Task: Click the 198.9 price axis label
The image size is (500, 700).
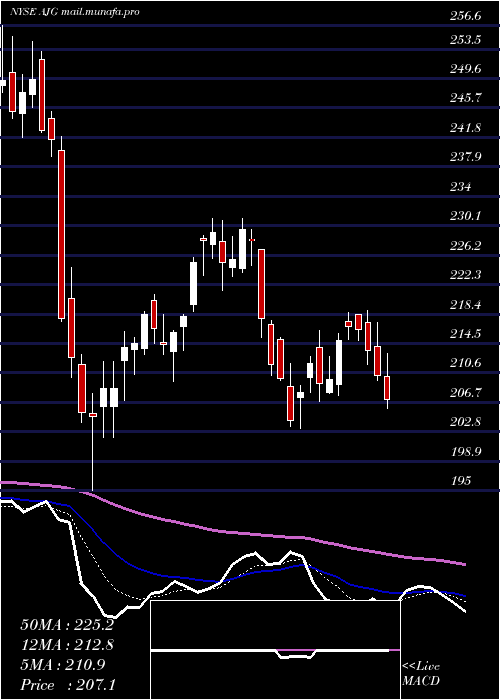Action: pos(466,451)
